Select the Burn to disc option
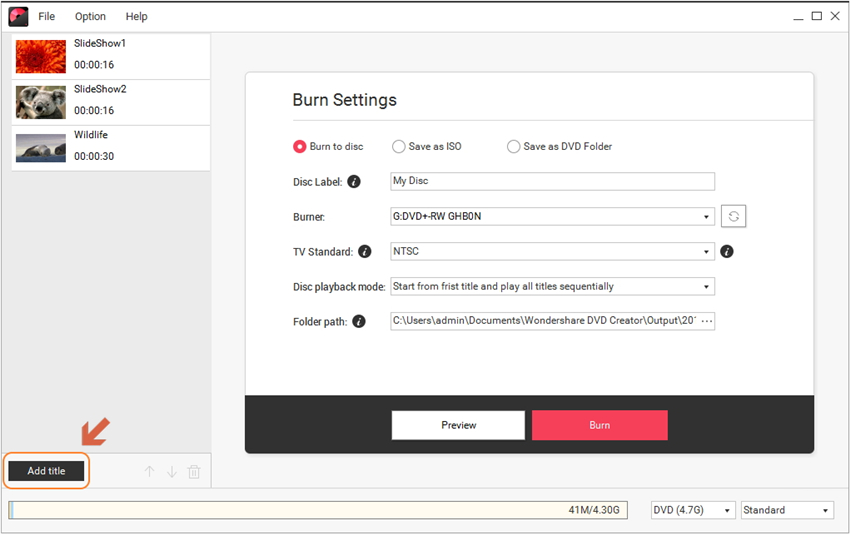The width and height of the screenshot is (850, 535). pyautogui.click(x=300, y=147)
